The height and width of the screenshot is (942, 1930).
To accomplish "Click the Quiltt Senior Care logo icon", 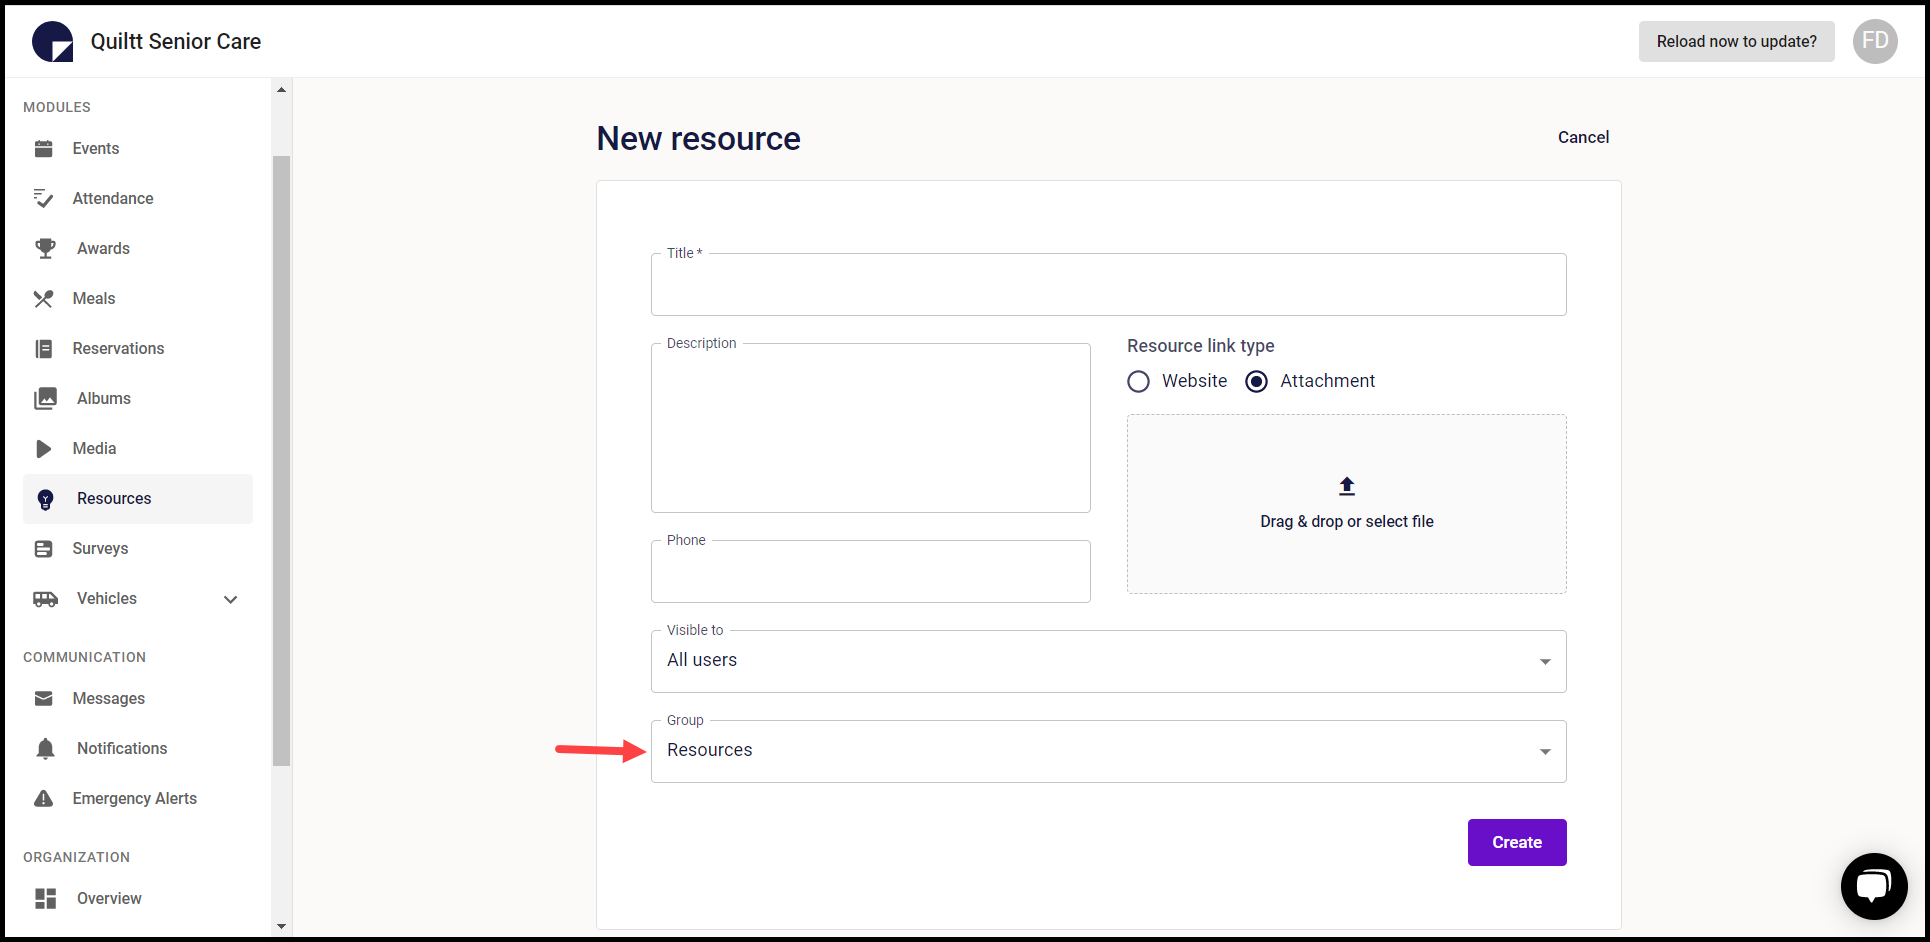I will (53, 42).
